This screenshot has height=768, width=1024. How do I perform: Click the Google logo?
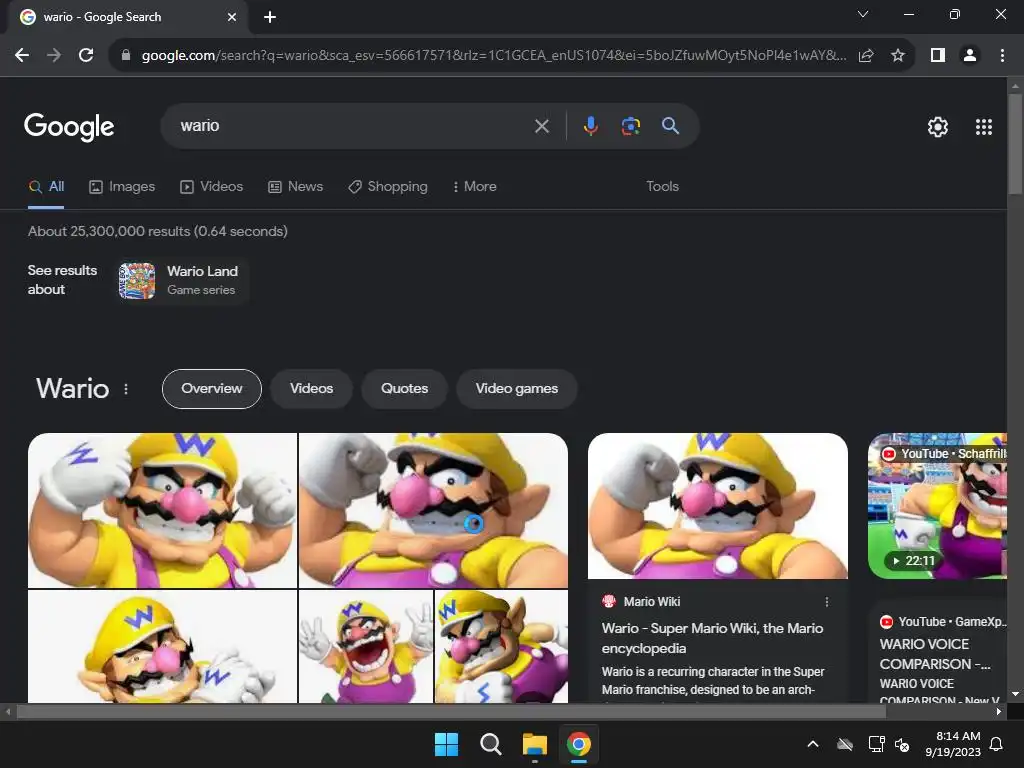tap(69, 127)
